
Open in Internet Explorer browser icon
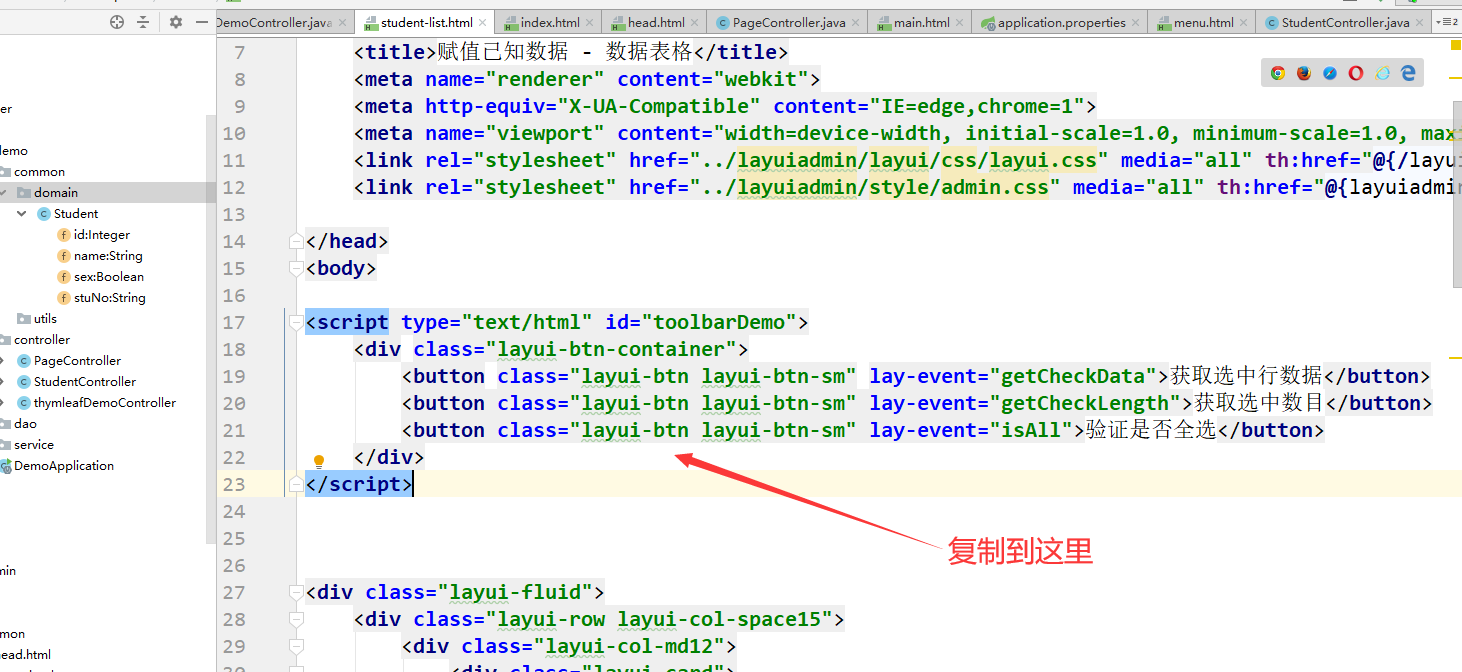[1382, 73]
